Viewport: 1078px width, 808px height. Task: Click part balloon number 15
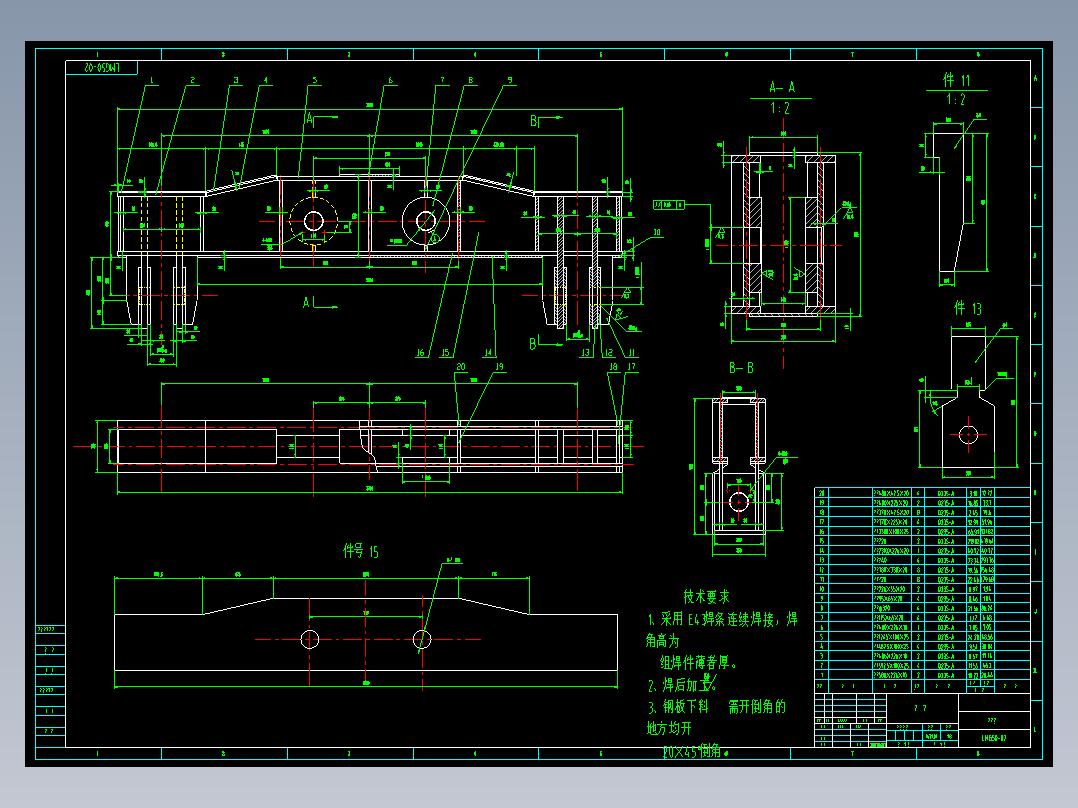pyautogui.click(x=445, y=353)
